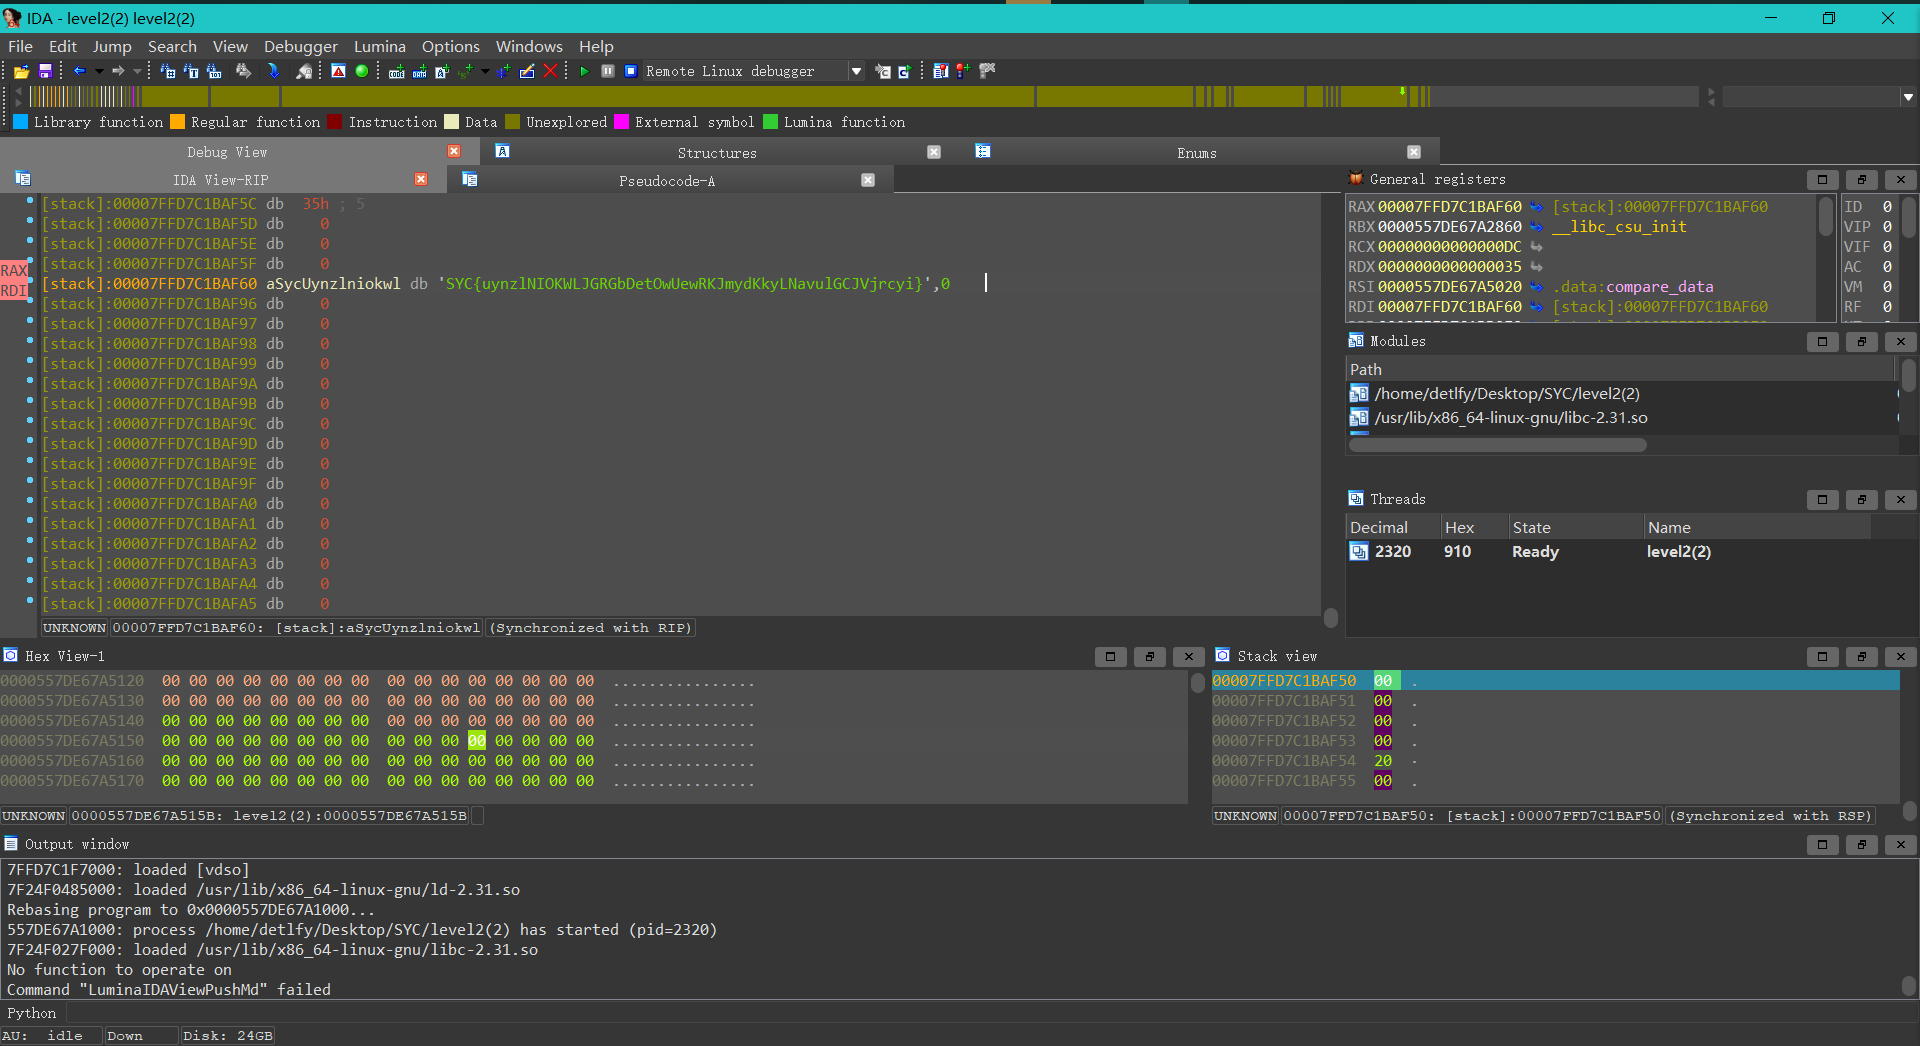Screen dimensions: 1920x1046
Task: Click the highlighted 00 byte in Hex View
Action: tap(477, 741)
